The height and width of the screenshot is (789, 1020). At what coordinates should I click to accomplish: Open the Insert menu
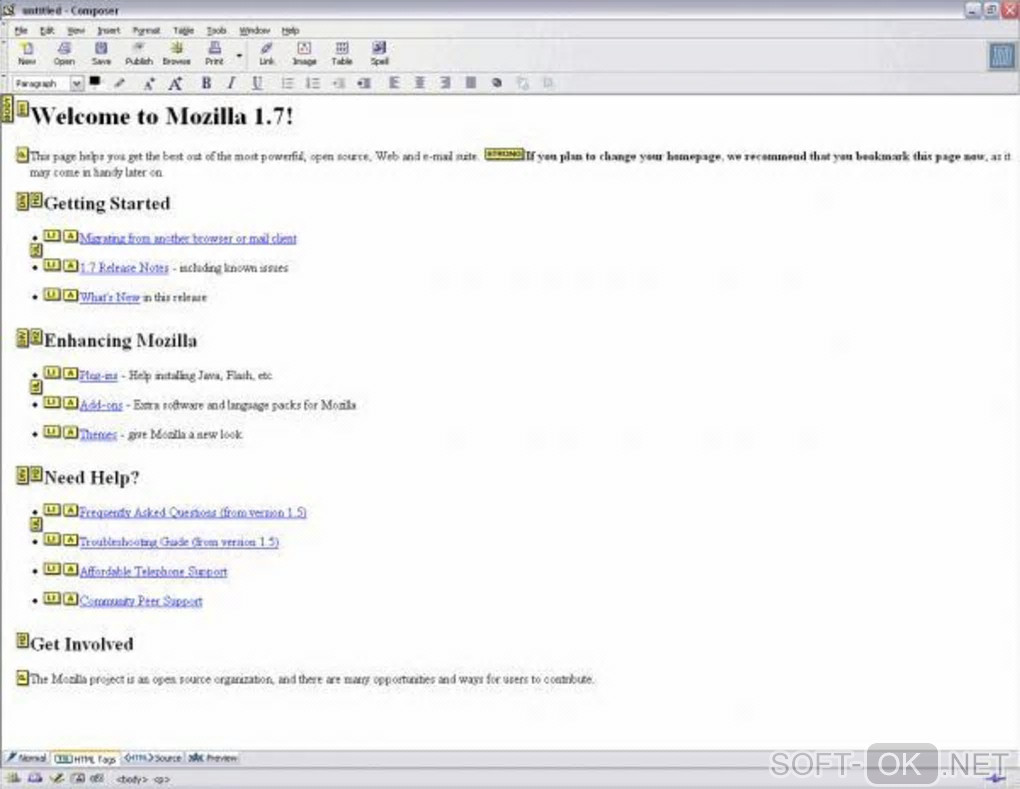[109, 31]
